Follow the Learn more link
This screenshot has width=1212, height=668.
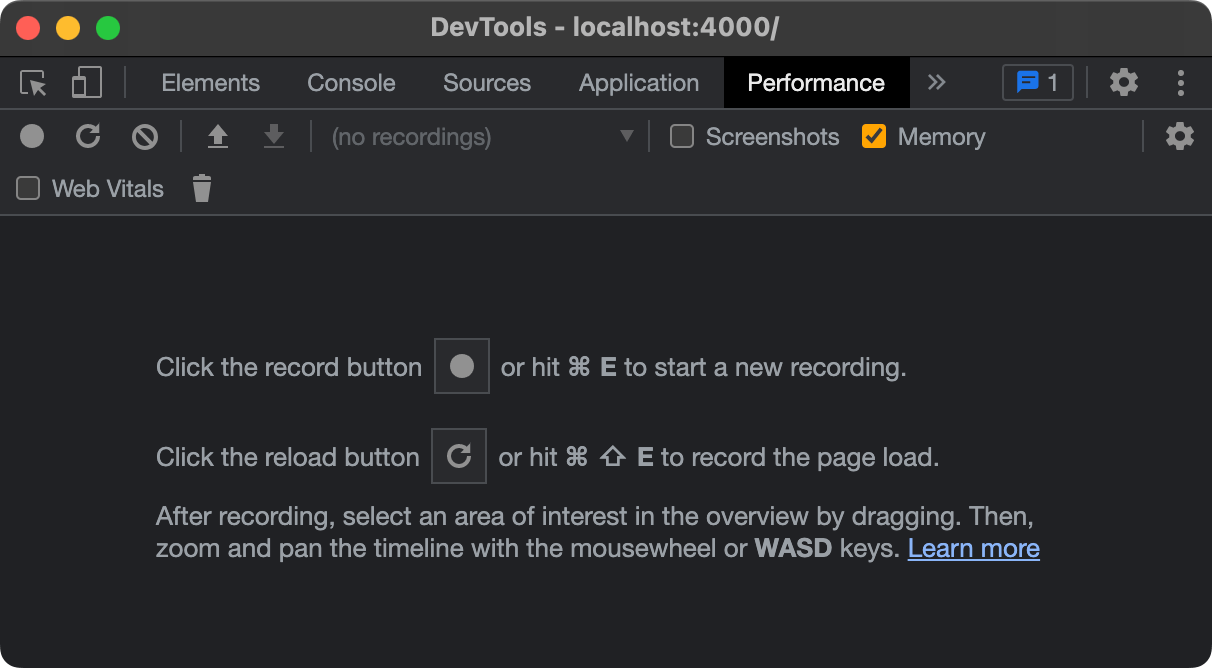pyautogui.click(x=973, y=548)
